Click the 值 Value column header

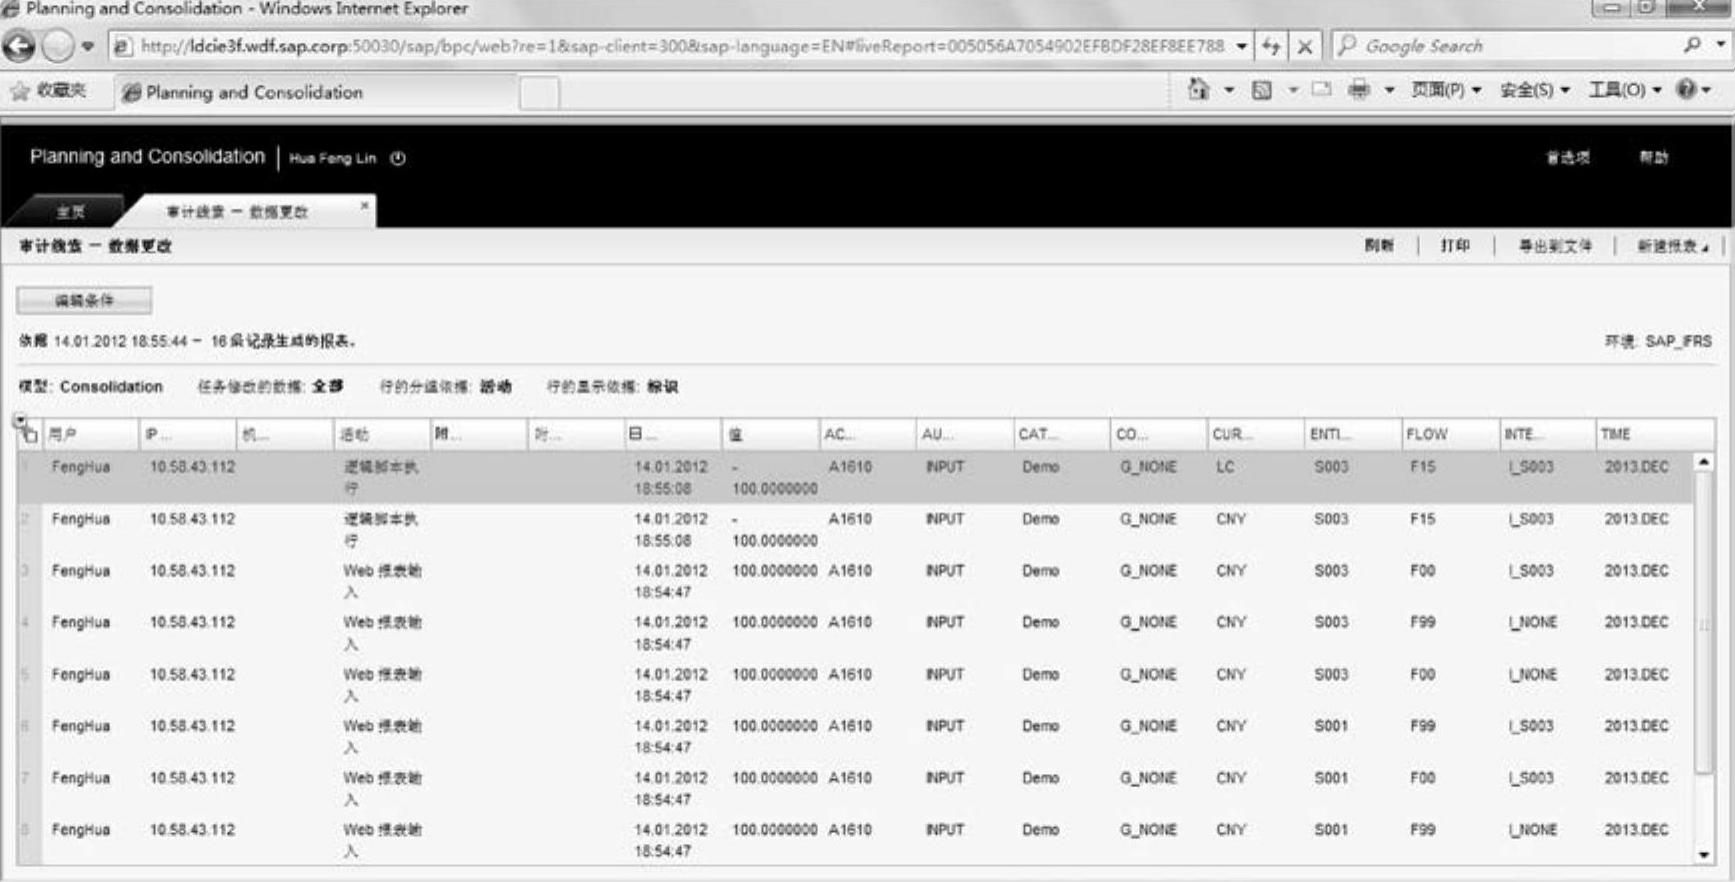click(770, 434)
